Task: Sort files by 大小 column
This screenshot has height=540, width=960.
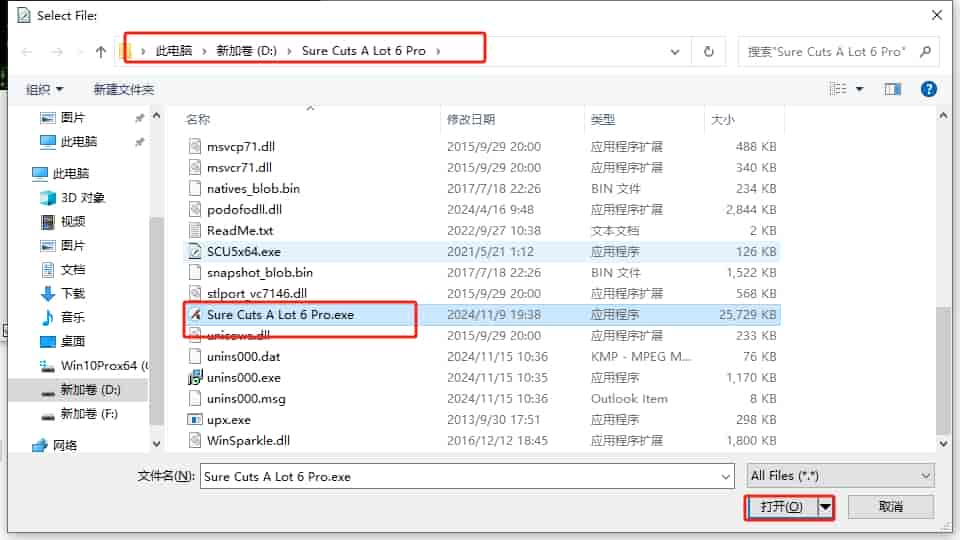Action: pyautogui.click(x=722, y=119)
